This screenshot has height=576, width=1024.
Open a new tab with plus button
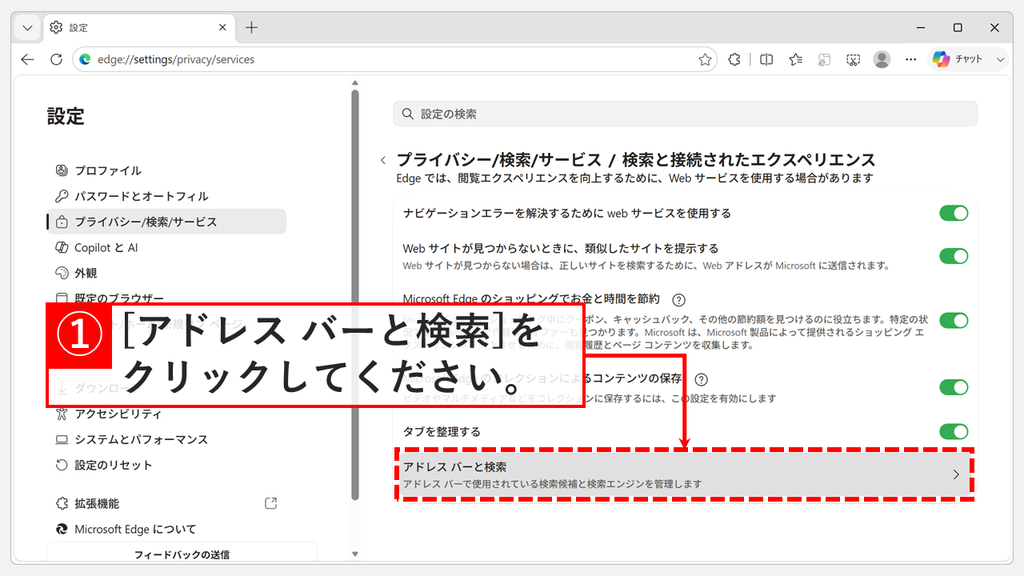(x=251, y=27)
